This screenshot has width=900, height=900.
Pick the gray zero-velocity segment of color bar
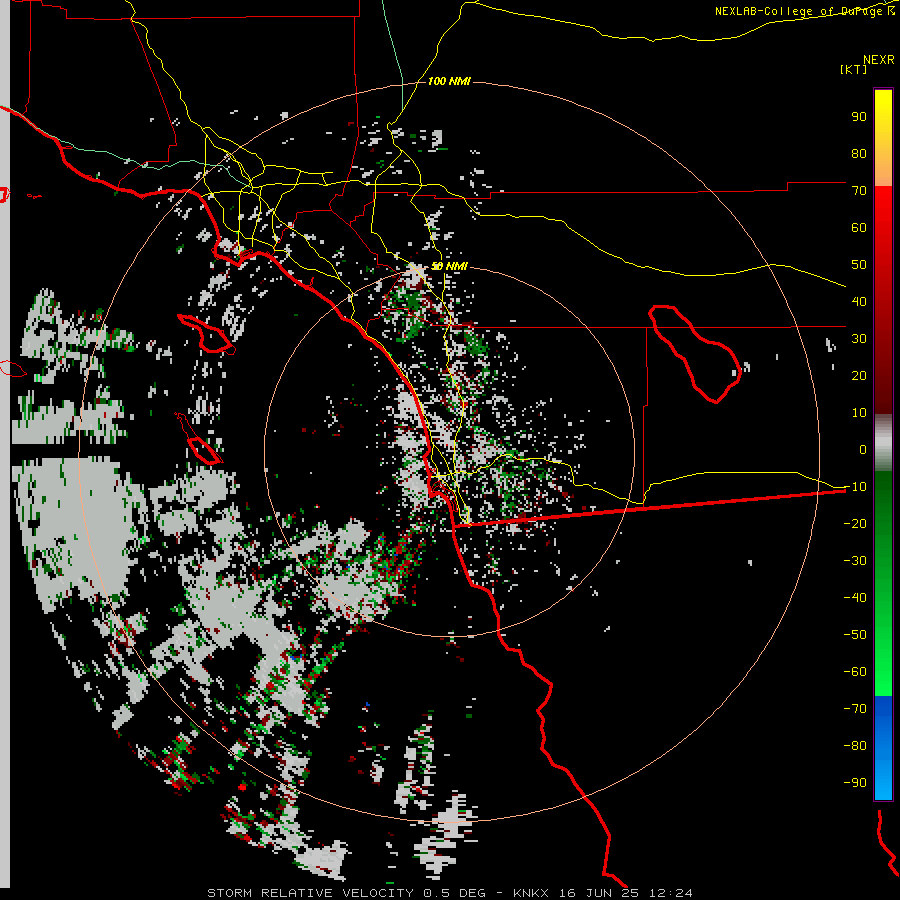pyautogui.click(x=883, y=443)
